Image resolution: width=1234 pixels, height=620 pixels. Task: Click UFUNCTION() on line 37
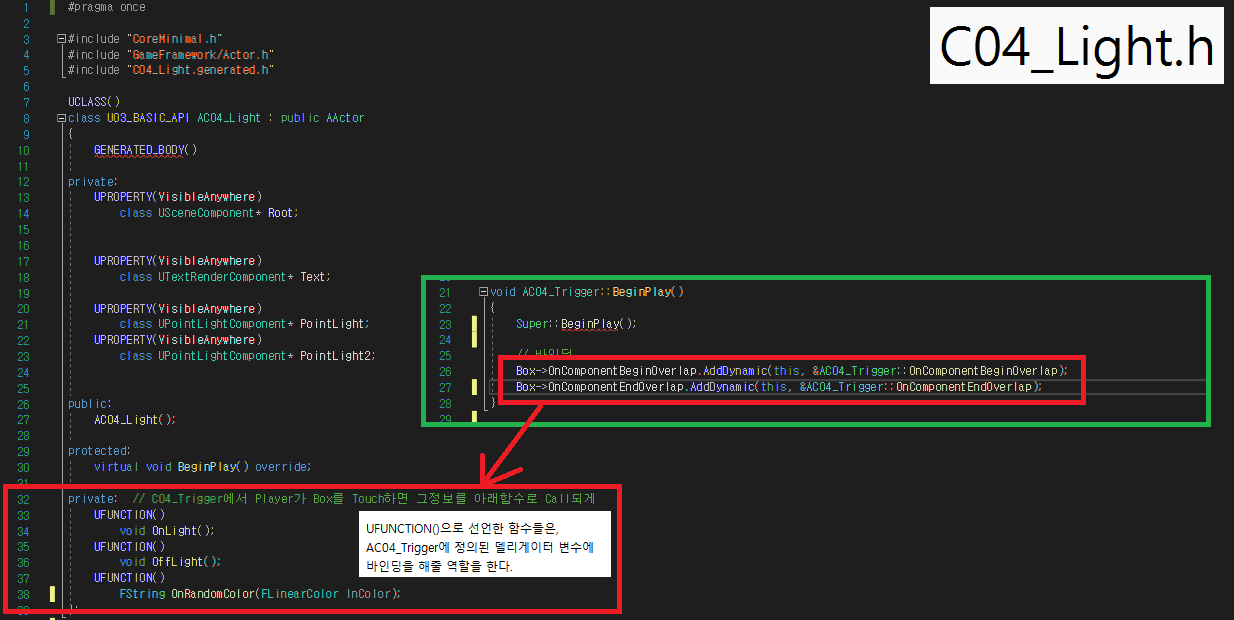(130, 578)
